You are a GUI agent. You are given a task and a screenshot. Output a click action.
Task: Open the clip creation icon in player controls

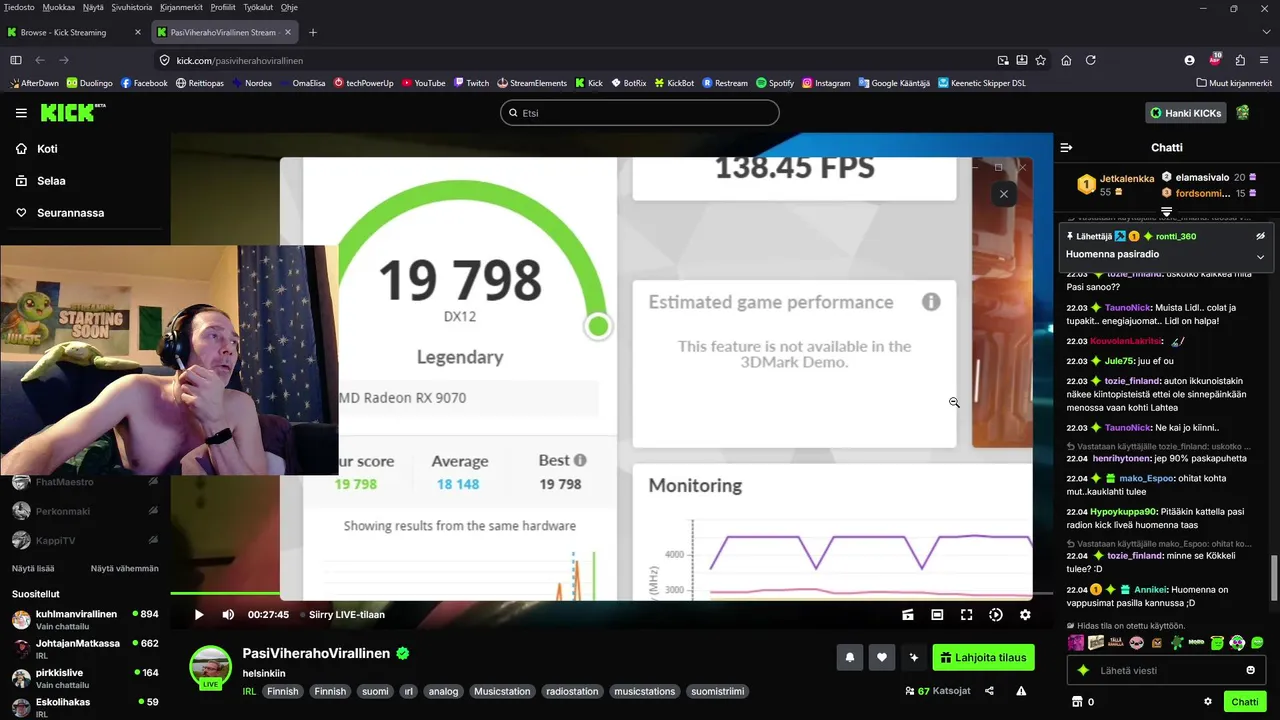908,615
